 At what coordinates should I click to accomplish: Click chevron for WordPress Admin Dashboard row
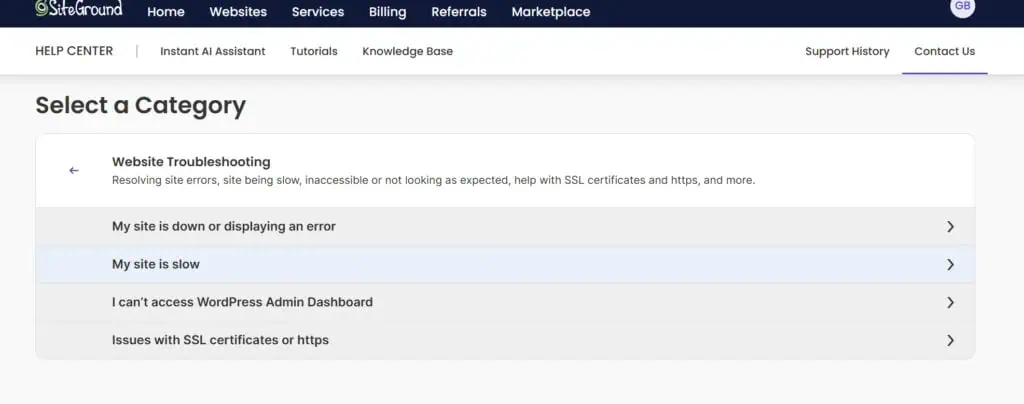tap(950, 303)
